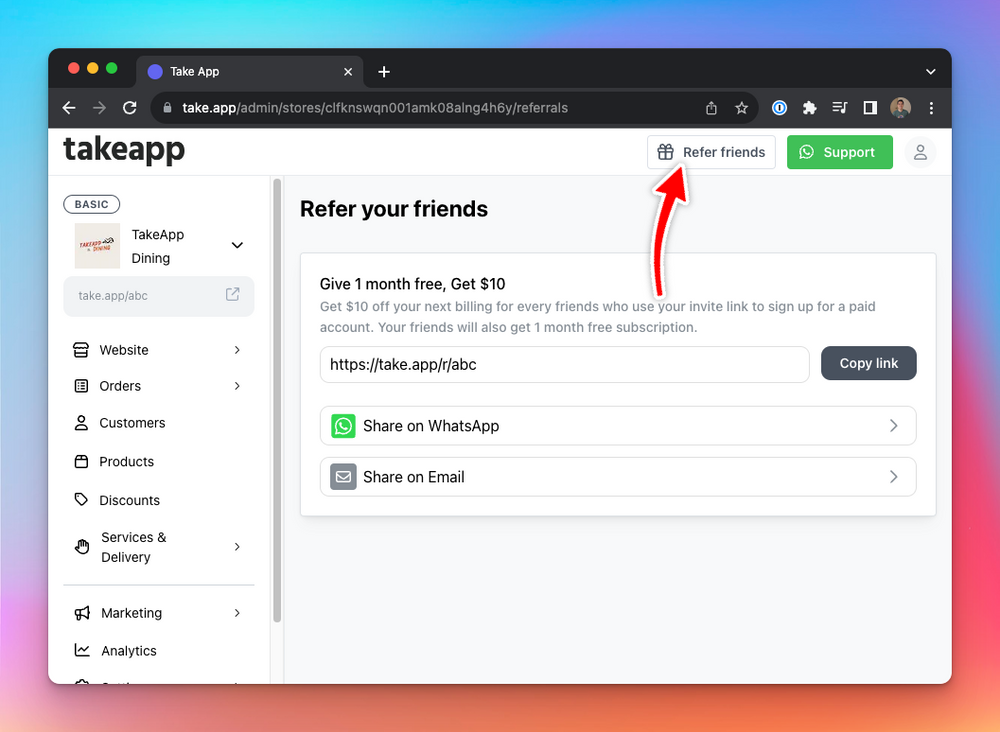Open the media control playlist icon

[839, 108]
